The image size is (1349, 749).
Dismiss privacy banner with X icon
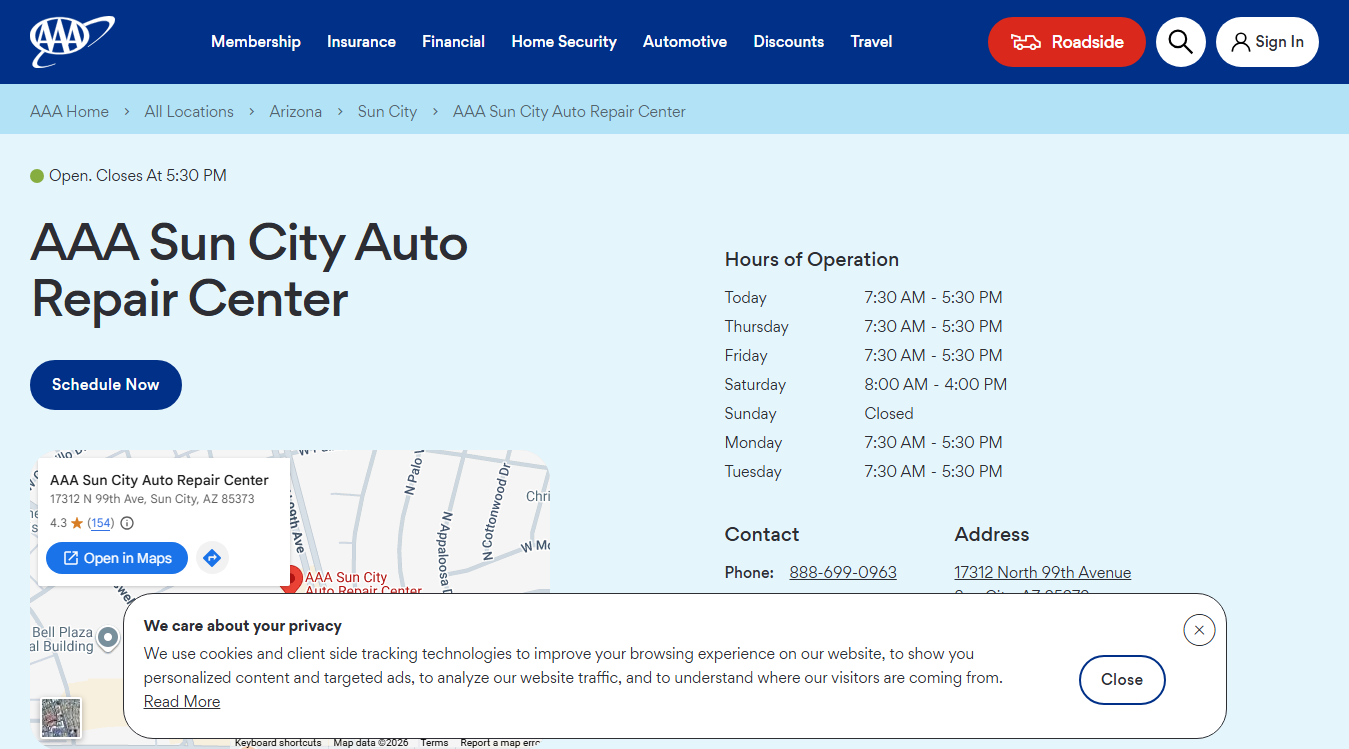tap(1199, 630)
